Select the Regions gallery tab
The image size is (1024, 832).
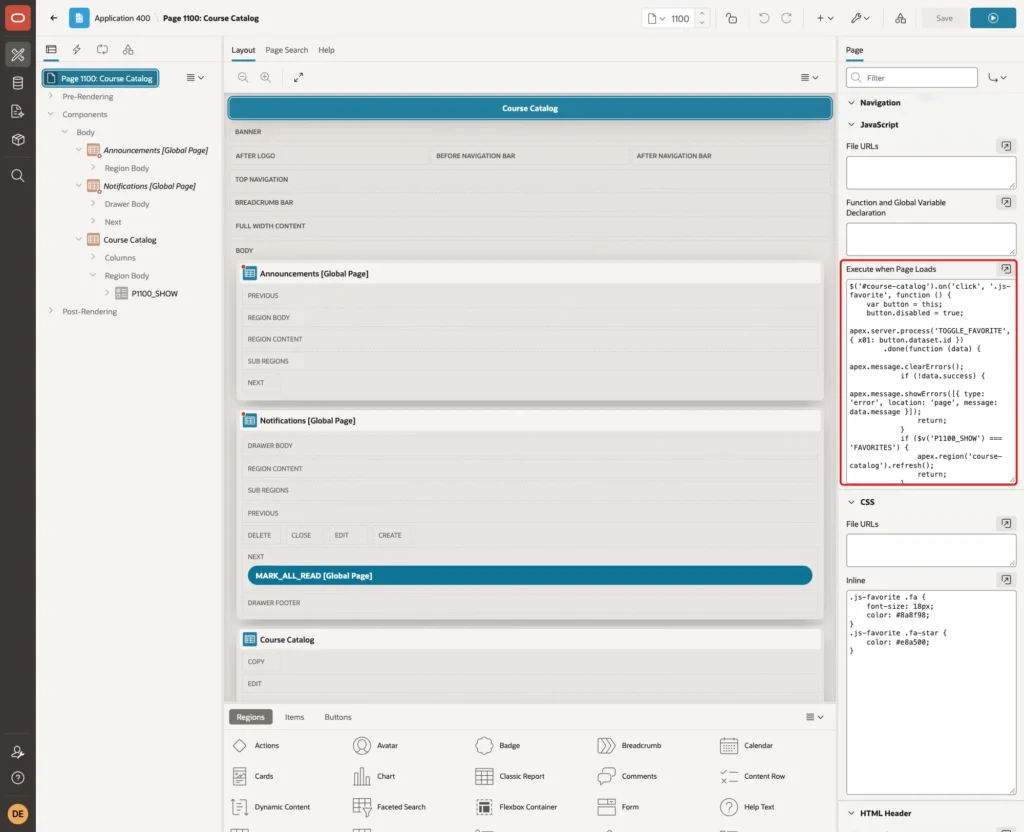[x=250, y=717]
